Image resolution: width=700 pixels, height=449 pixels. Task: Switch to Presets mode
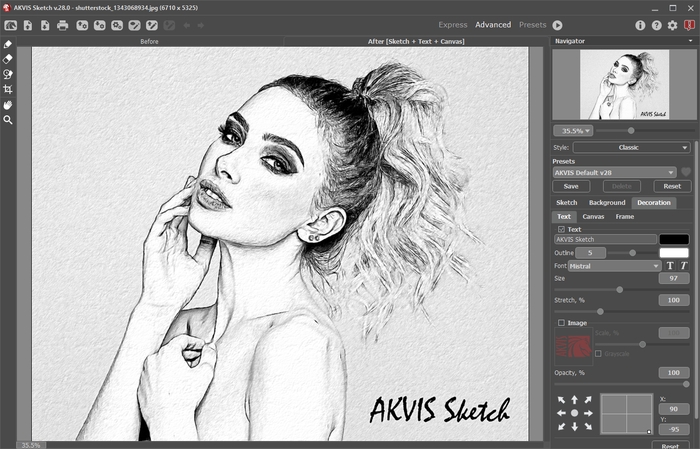[x=533, y=25]
